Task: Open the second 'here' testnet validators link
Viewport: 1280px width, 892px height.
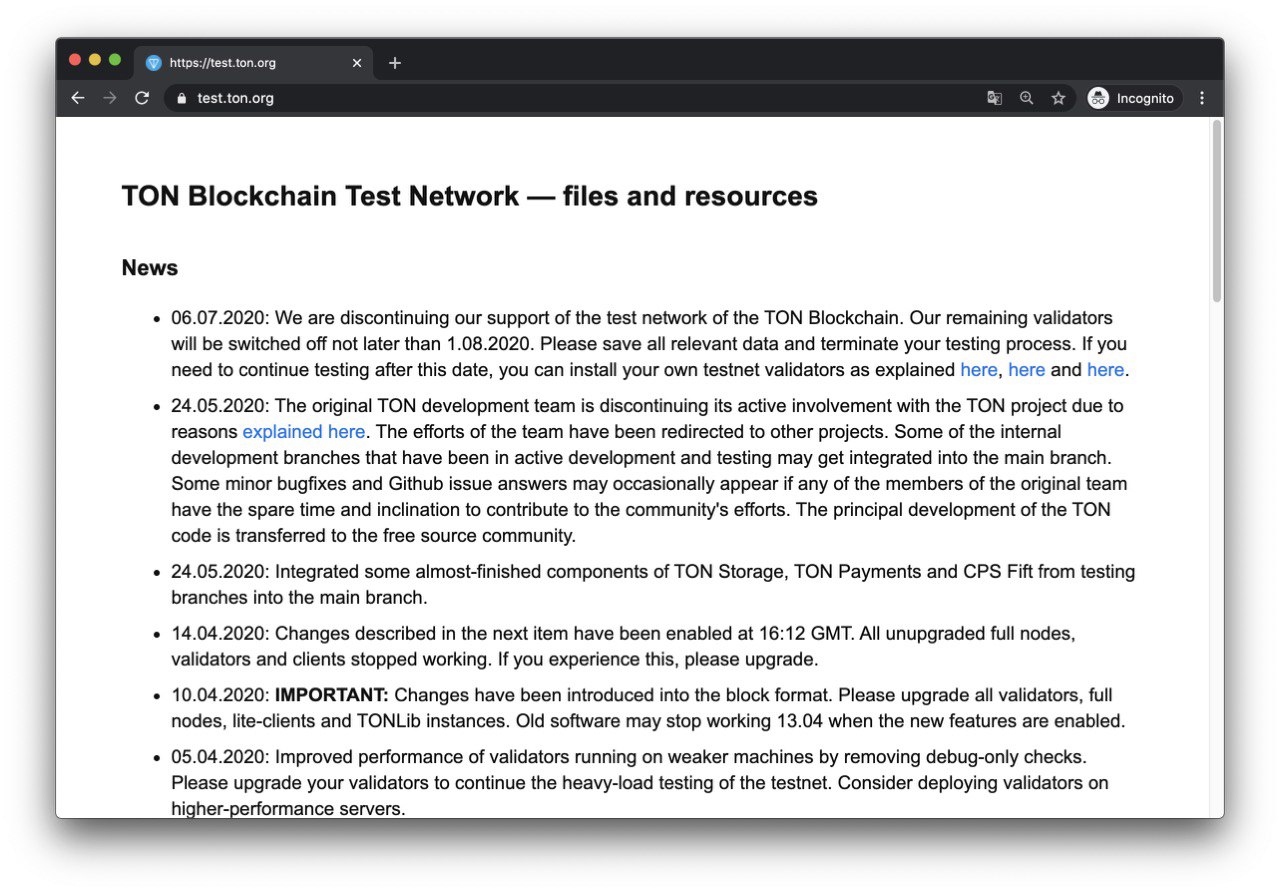Action: pyautogui.click(x=1026, y=370)
